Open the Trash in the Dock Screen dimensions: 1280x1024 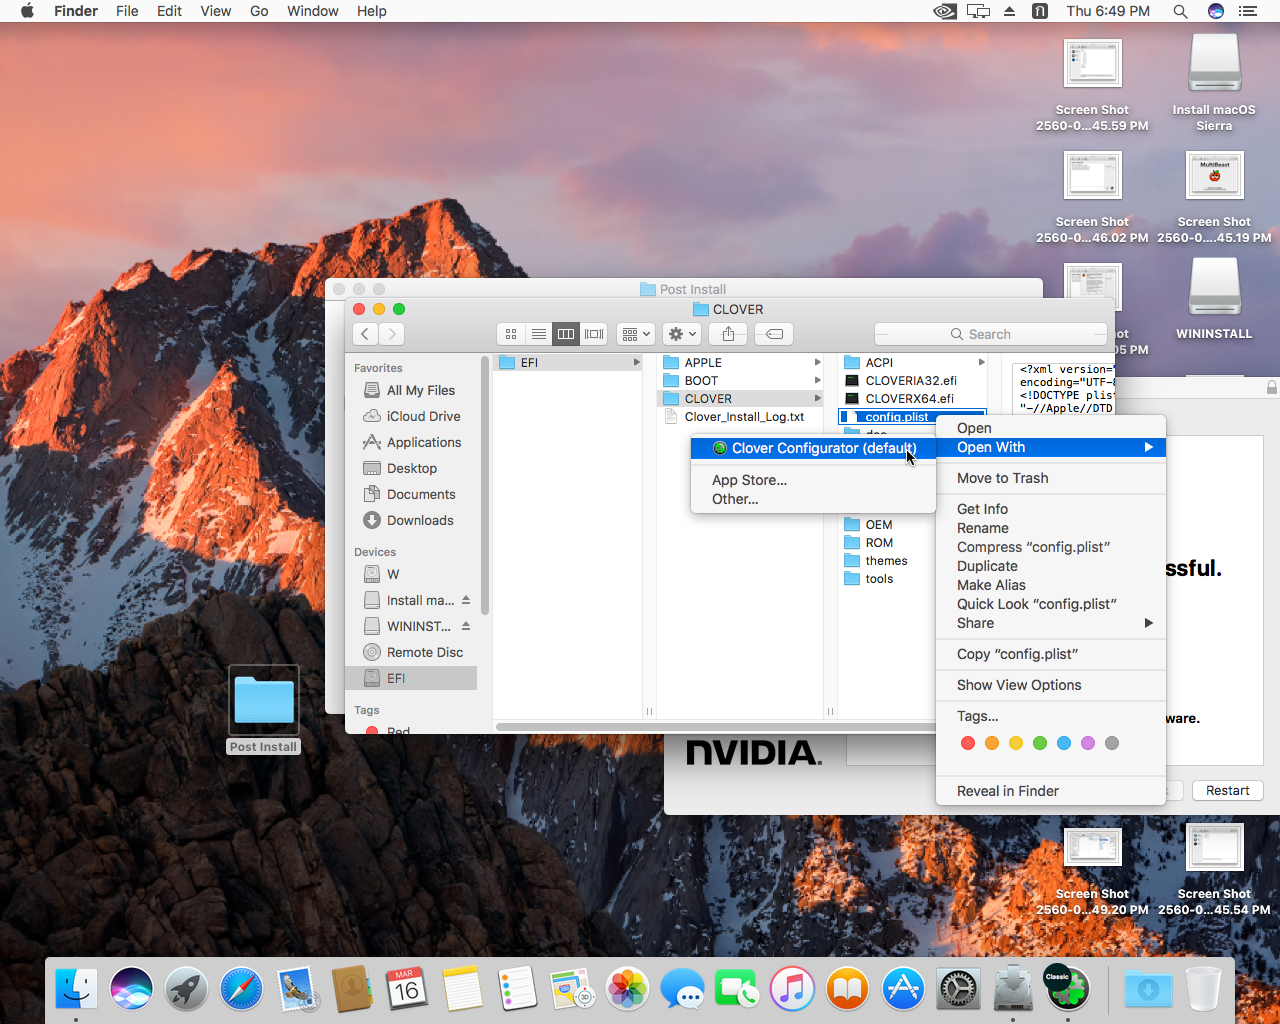pos(1203,989)
